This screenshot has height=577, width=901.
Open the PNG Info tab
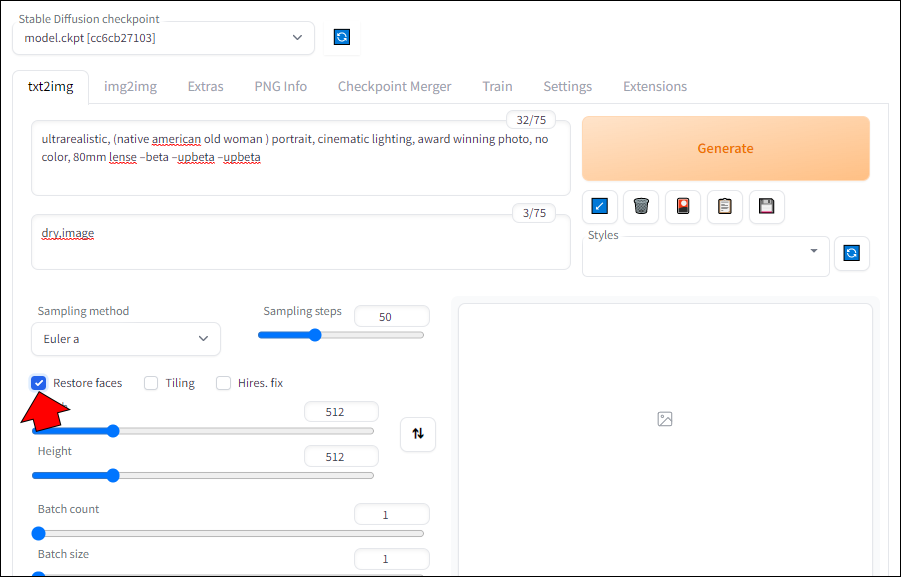pyautogui.click(x=280, y=86)
